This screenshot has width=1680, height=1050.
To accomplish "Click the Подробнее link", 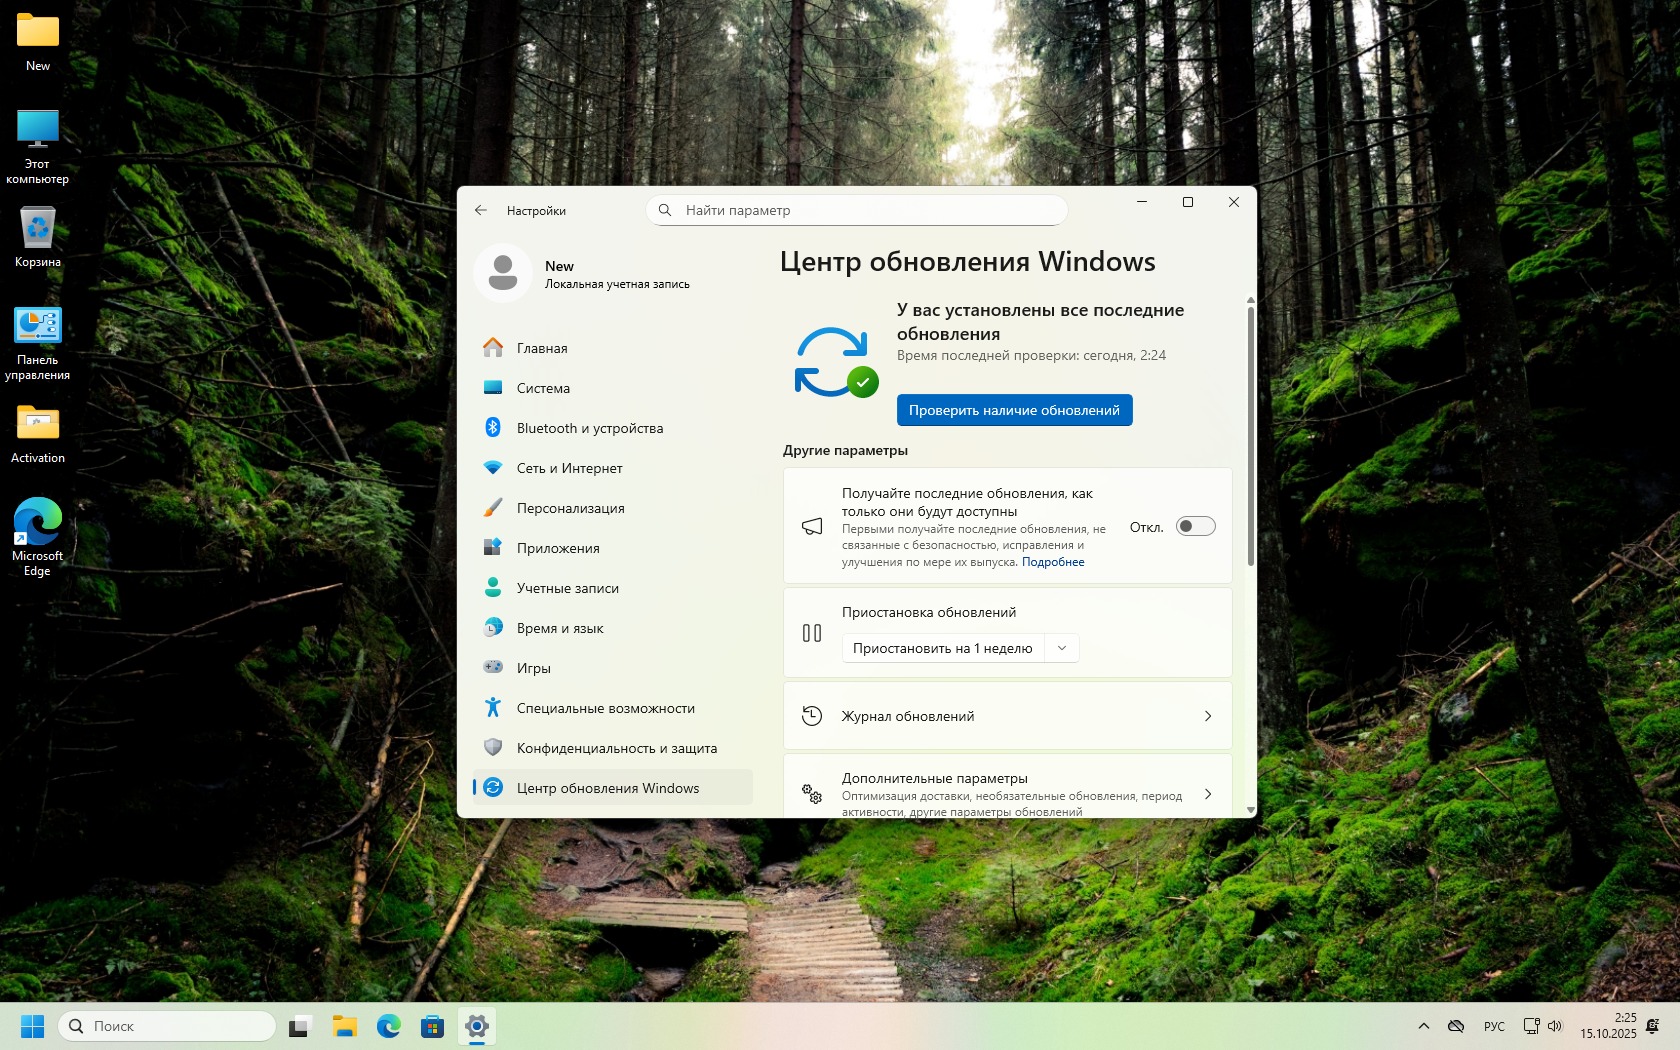I will [x=1053, y=562].
